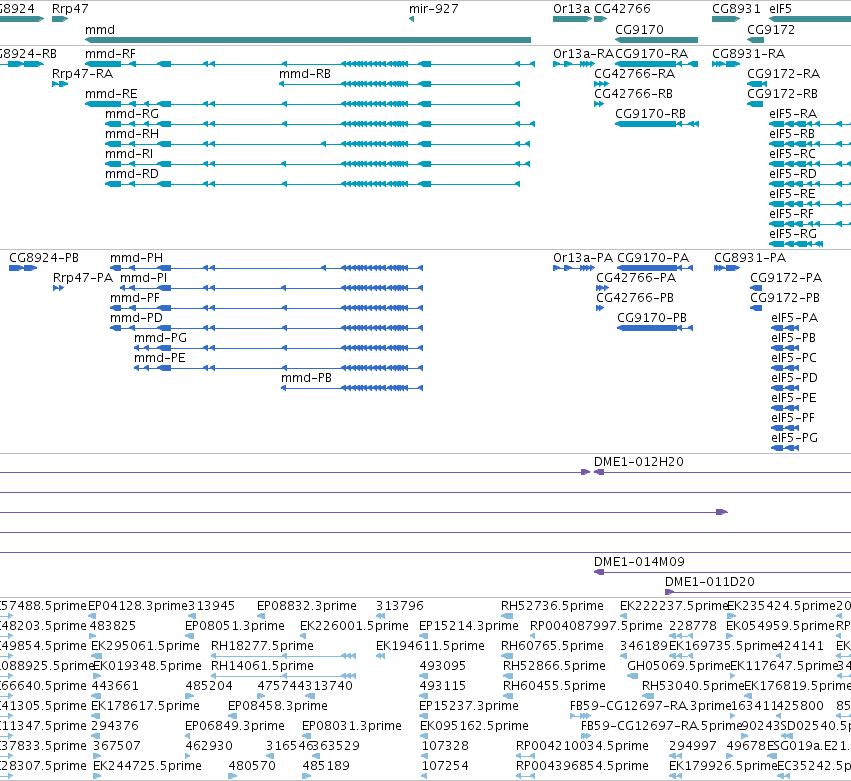851x781 pixels.
Task: Click the eIF5-RG transcript label
Action: tap(793, 234)
